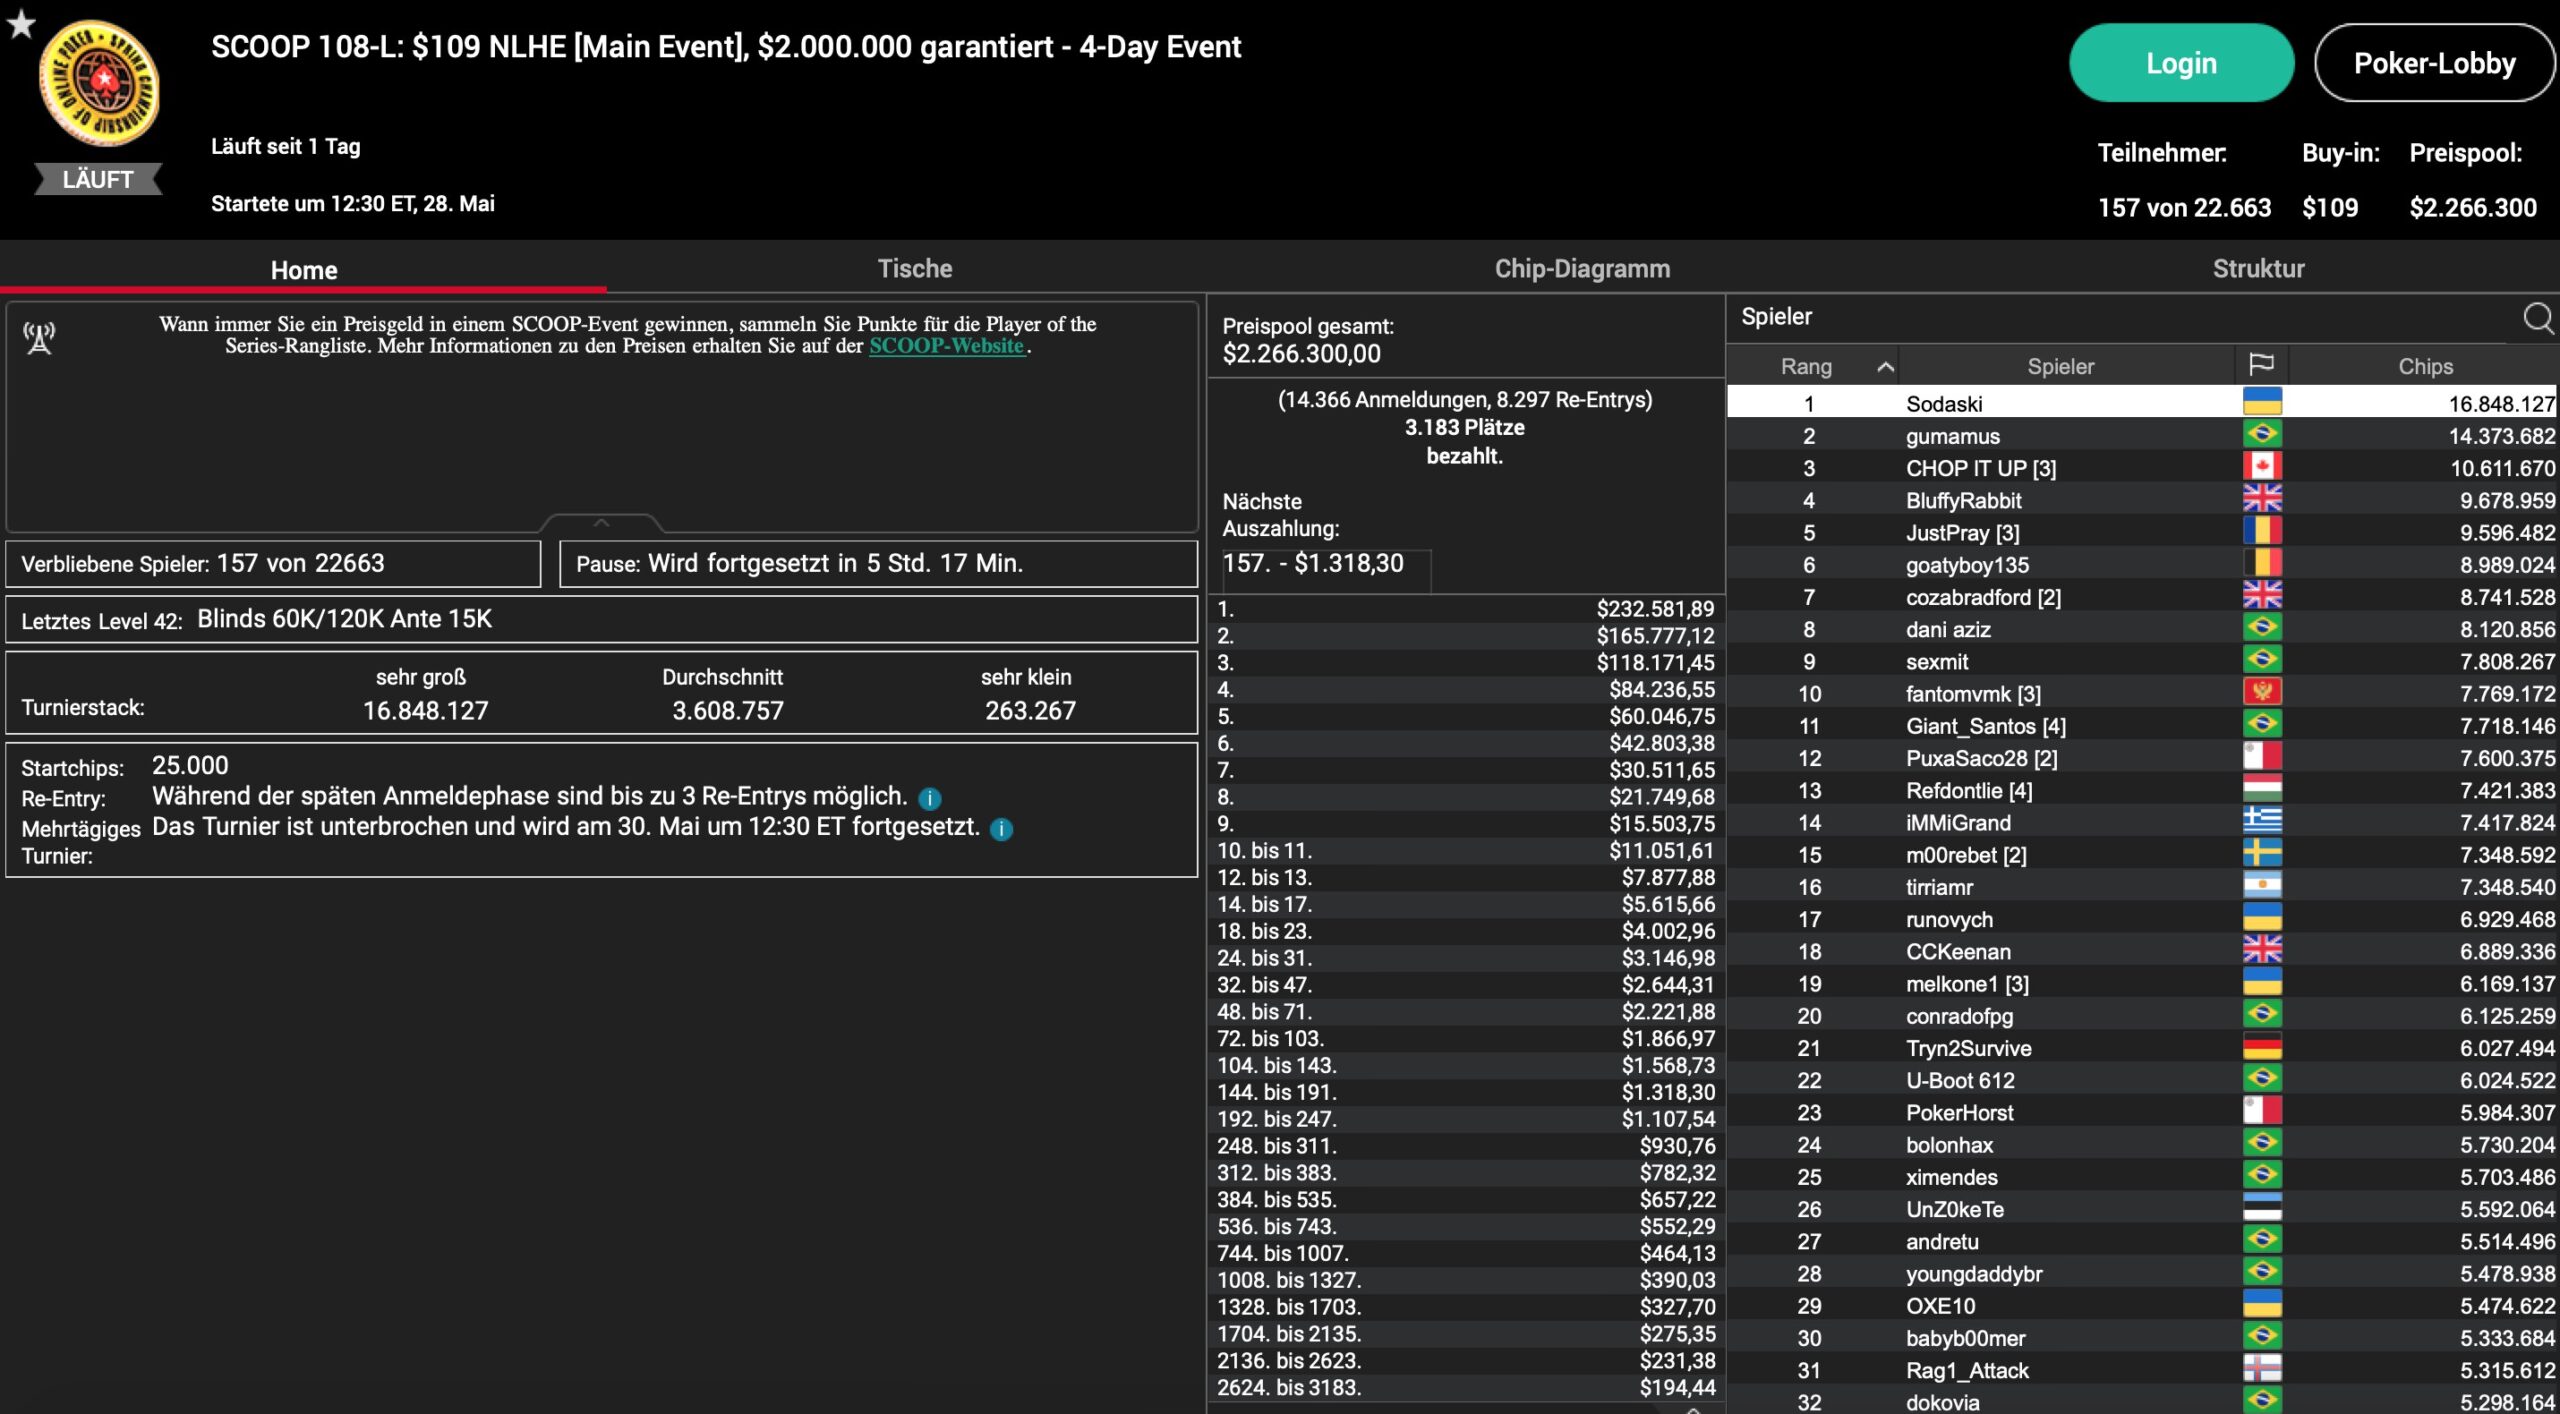
Task: Click Tryn2Survive's Germany flag
Action: tap(2262, 1047)
